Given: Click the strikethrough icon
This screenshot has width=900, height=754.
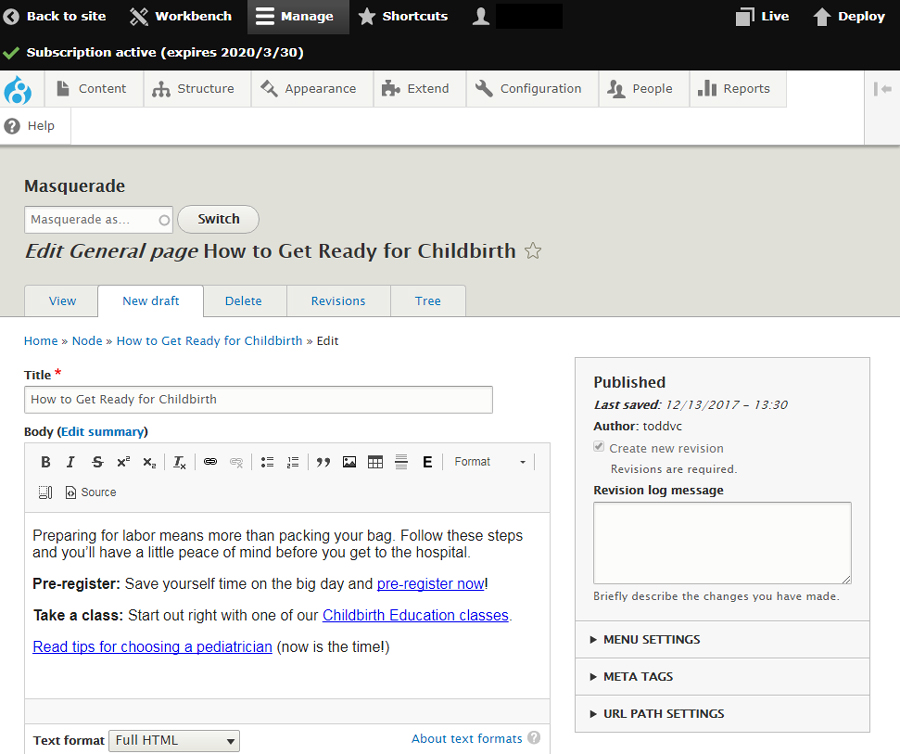Looking at the screenshot, I should tap(97, 462).
